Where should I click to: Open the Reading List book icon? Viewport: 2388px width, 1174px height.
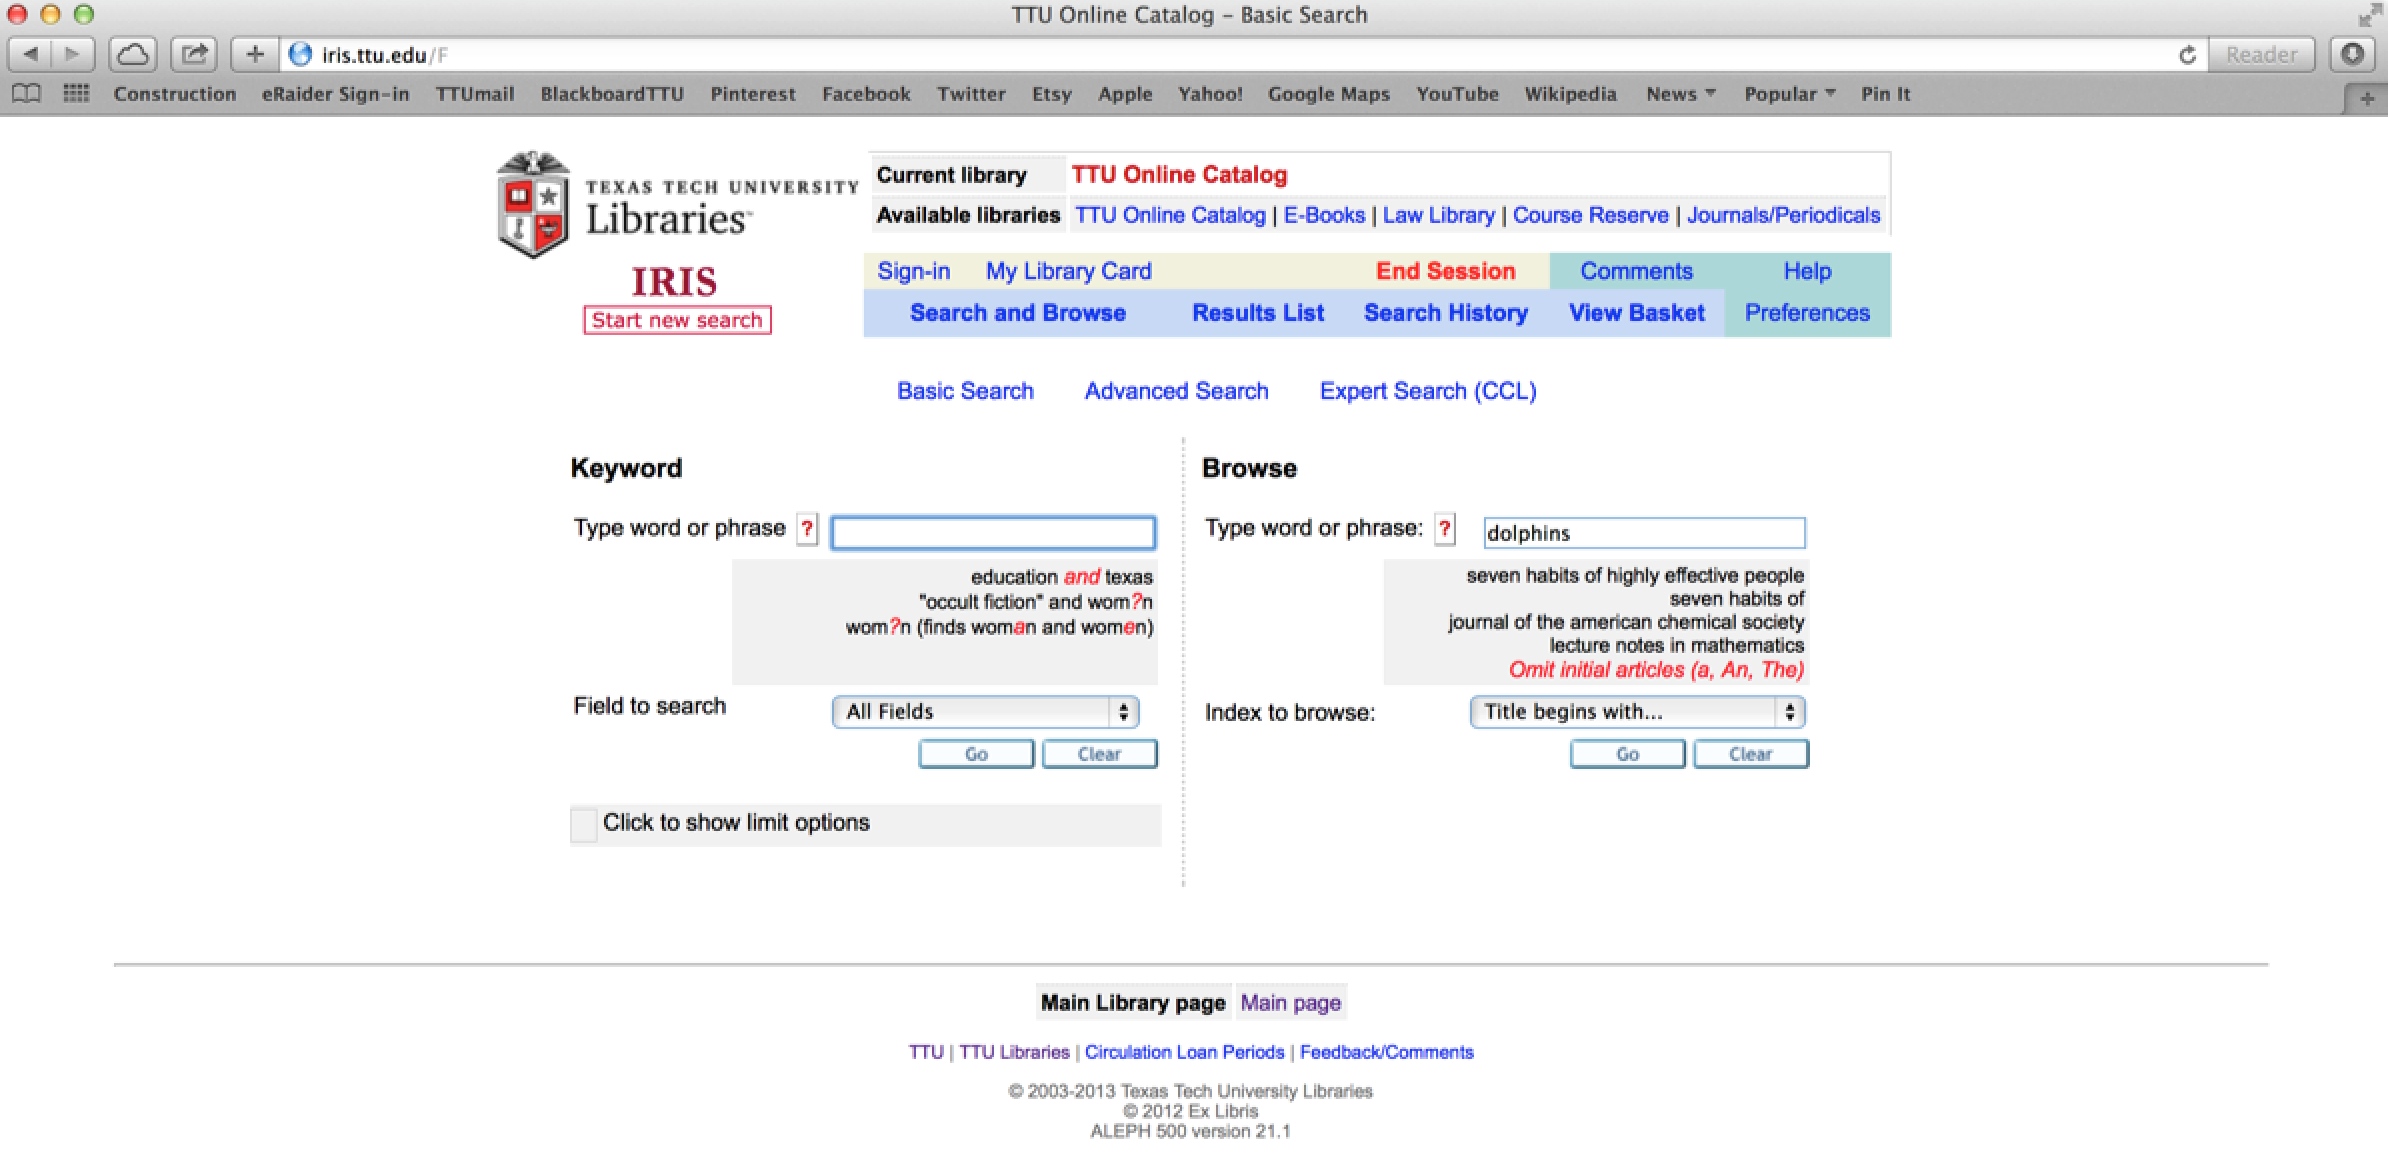(27, 94)
